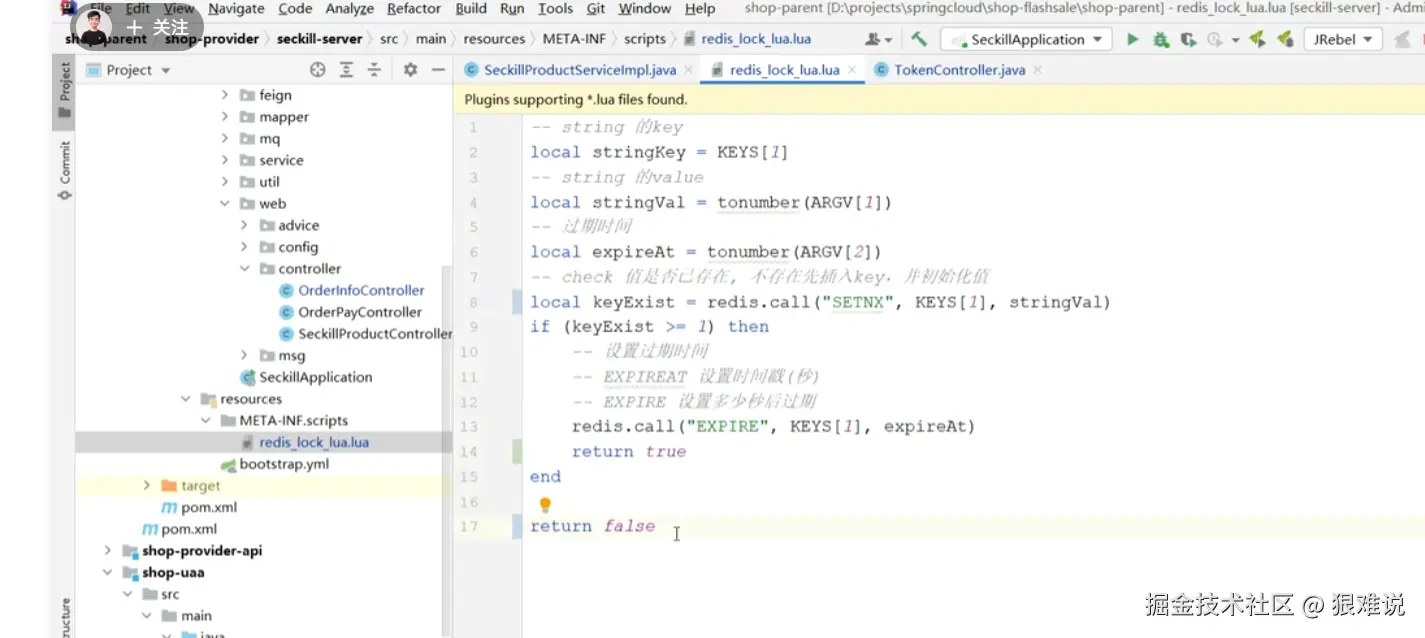This screenshot has height=638, width=1425.
Task: Close the SeckillProductServiceImpl.java tab
Action: pyautogui.click(x=689, y=70)
